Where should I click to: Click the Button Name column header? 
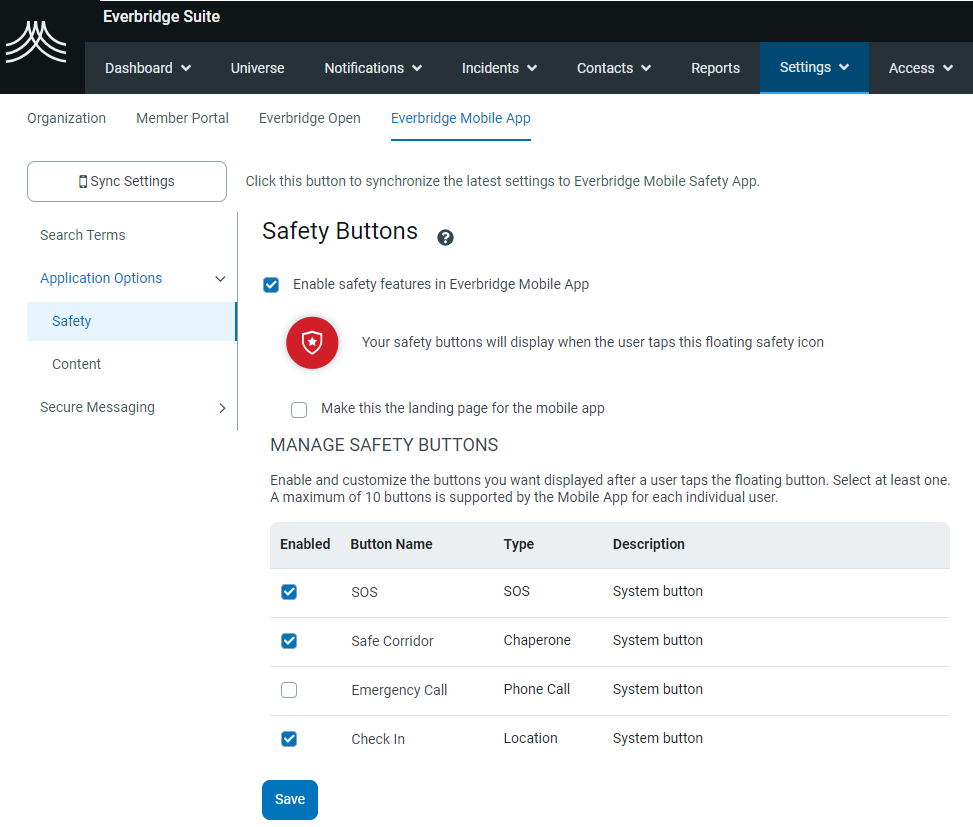pyautogui.click(x=392, y=544)
